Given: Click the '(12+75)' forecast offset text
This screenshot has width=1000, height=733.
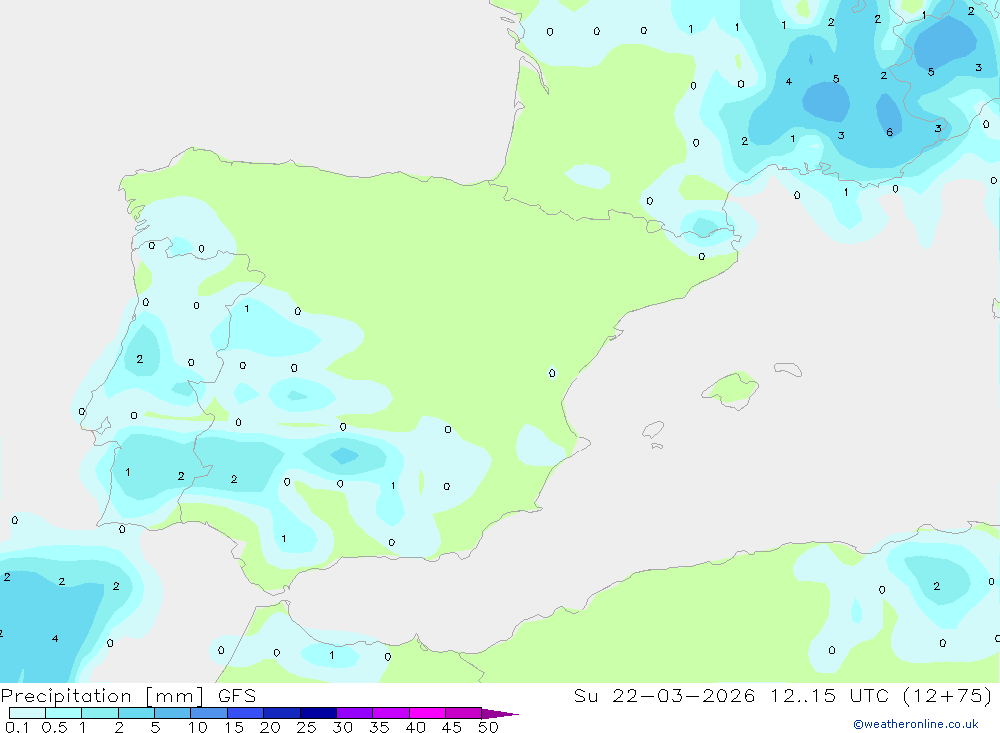Looking at the screenshot, I should click(x=948, y=695).
